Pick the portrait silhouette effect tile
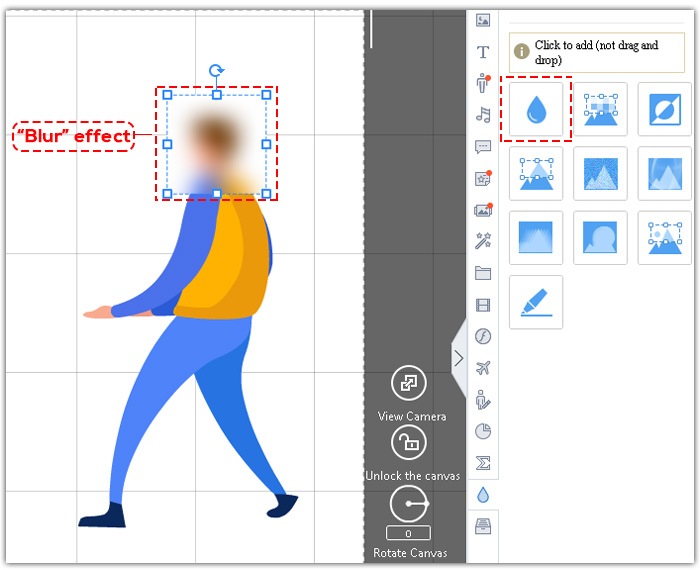Image resolution: width=700 pixels, height=570 pixels. click(600, 237)
